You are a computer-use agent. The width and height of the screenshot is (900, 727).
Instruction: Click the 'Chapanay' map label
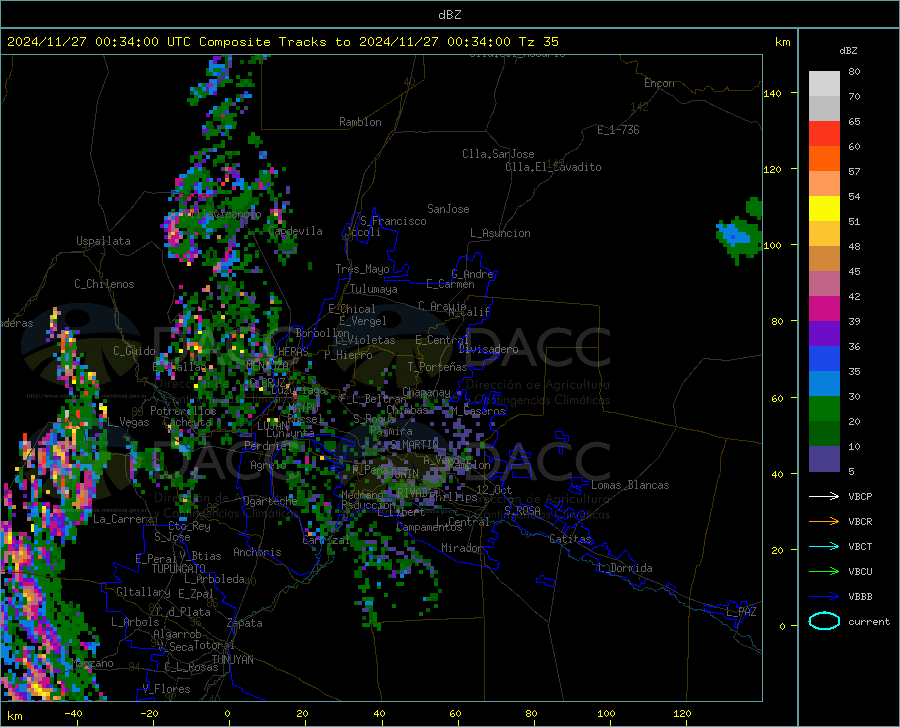click(426, 392)
